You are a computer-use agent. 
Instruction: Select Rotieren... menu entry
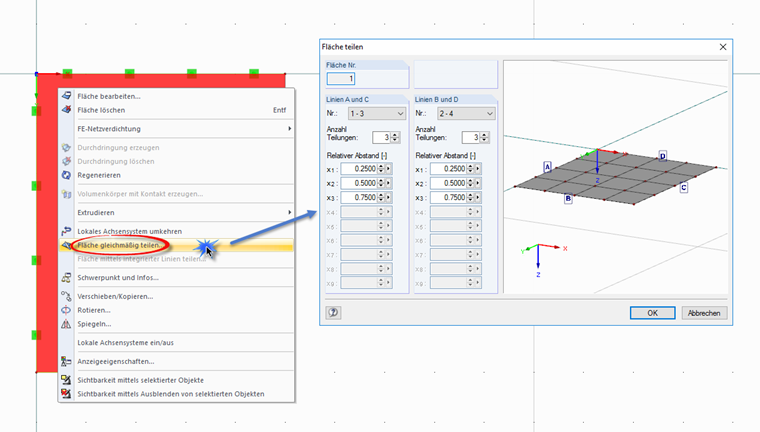[x=176, y=310]
